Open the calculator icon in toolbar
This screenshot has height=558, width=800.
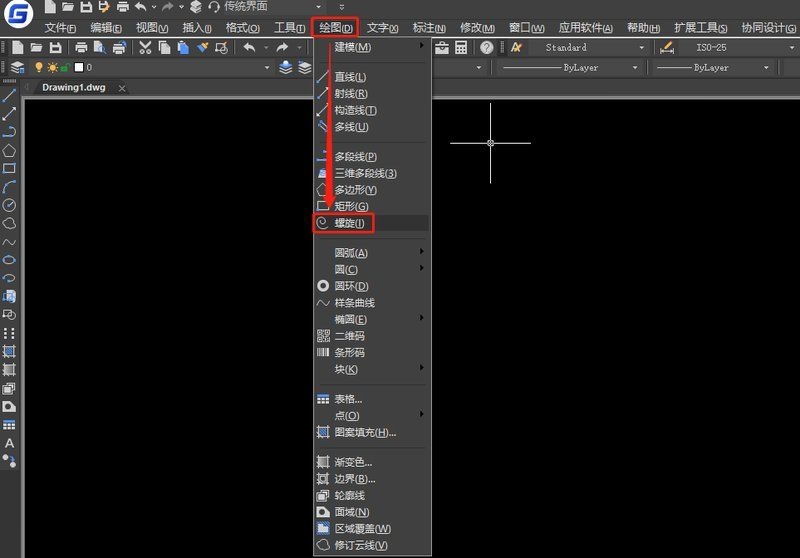(461, 47)
